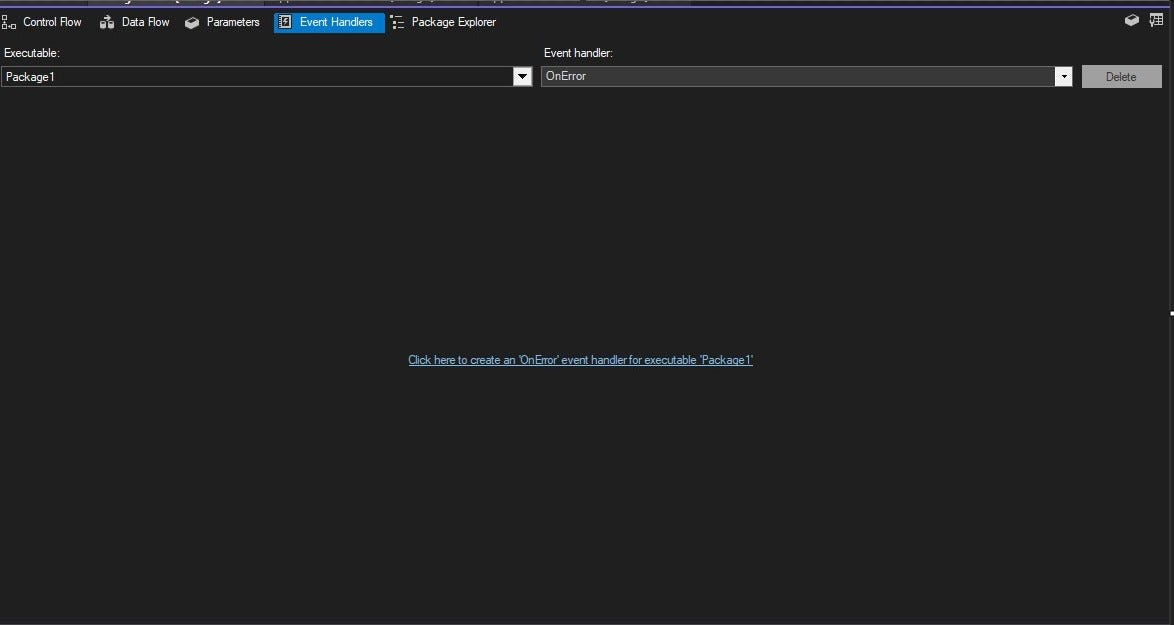Expand the Executable dropdown arrow
Screen dimensions: 1174x625
coord(522,76)
